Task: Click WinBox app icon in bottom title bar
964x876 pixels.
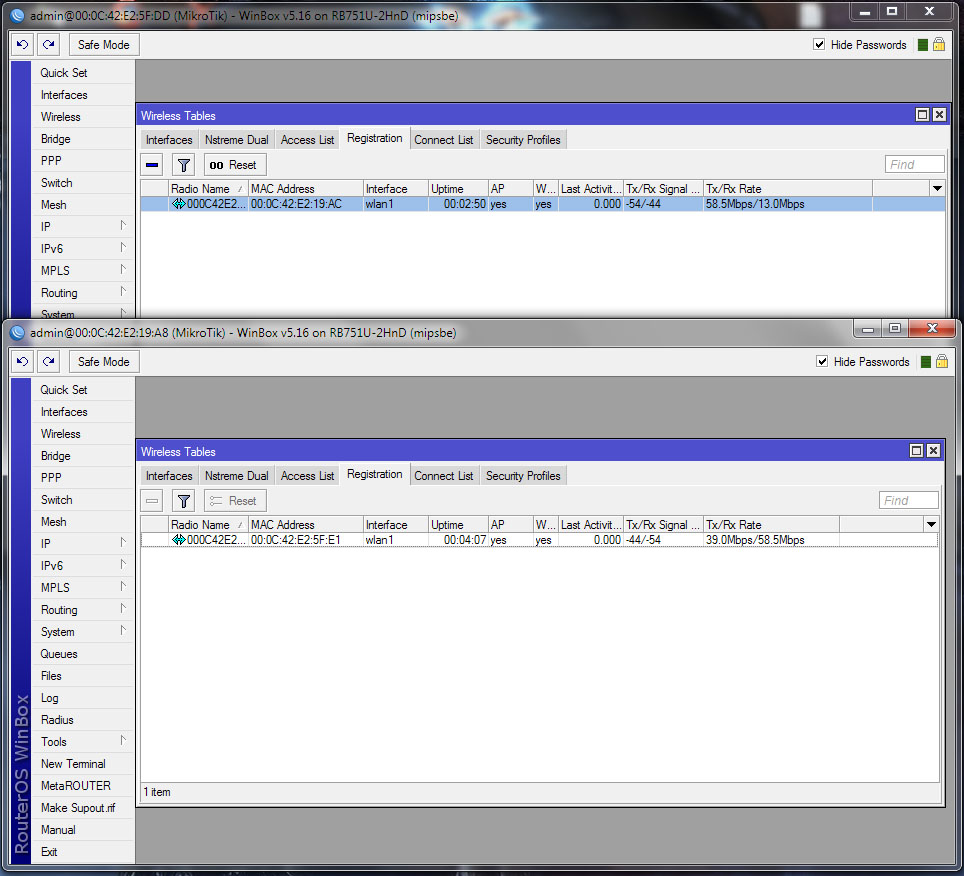Action: (17, 333)
